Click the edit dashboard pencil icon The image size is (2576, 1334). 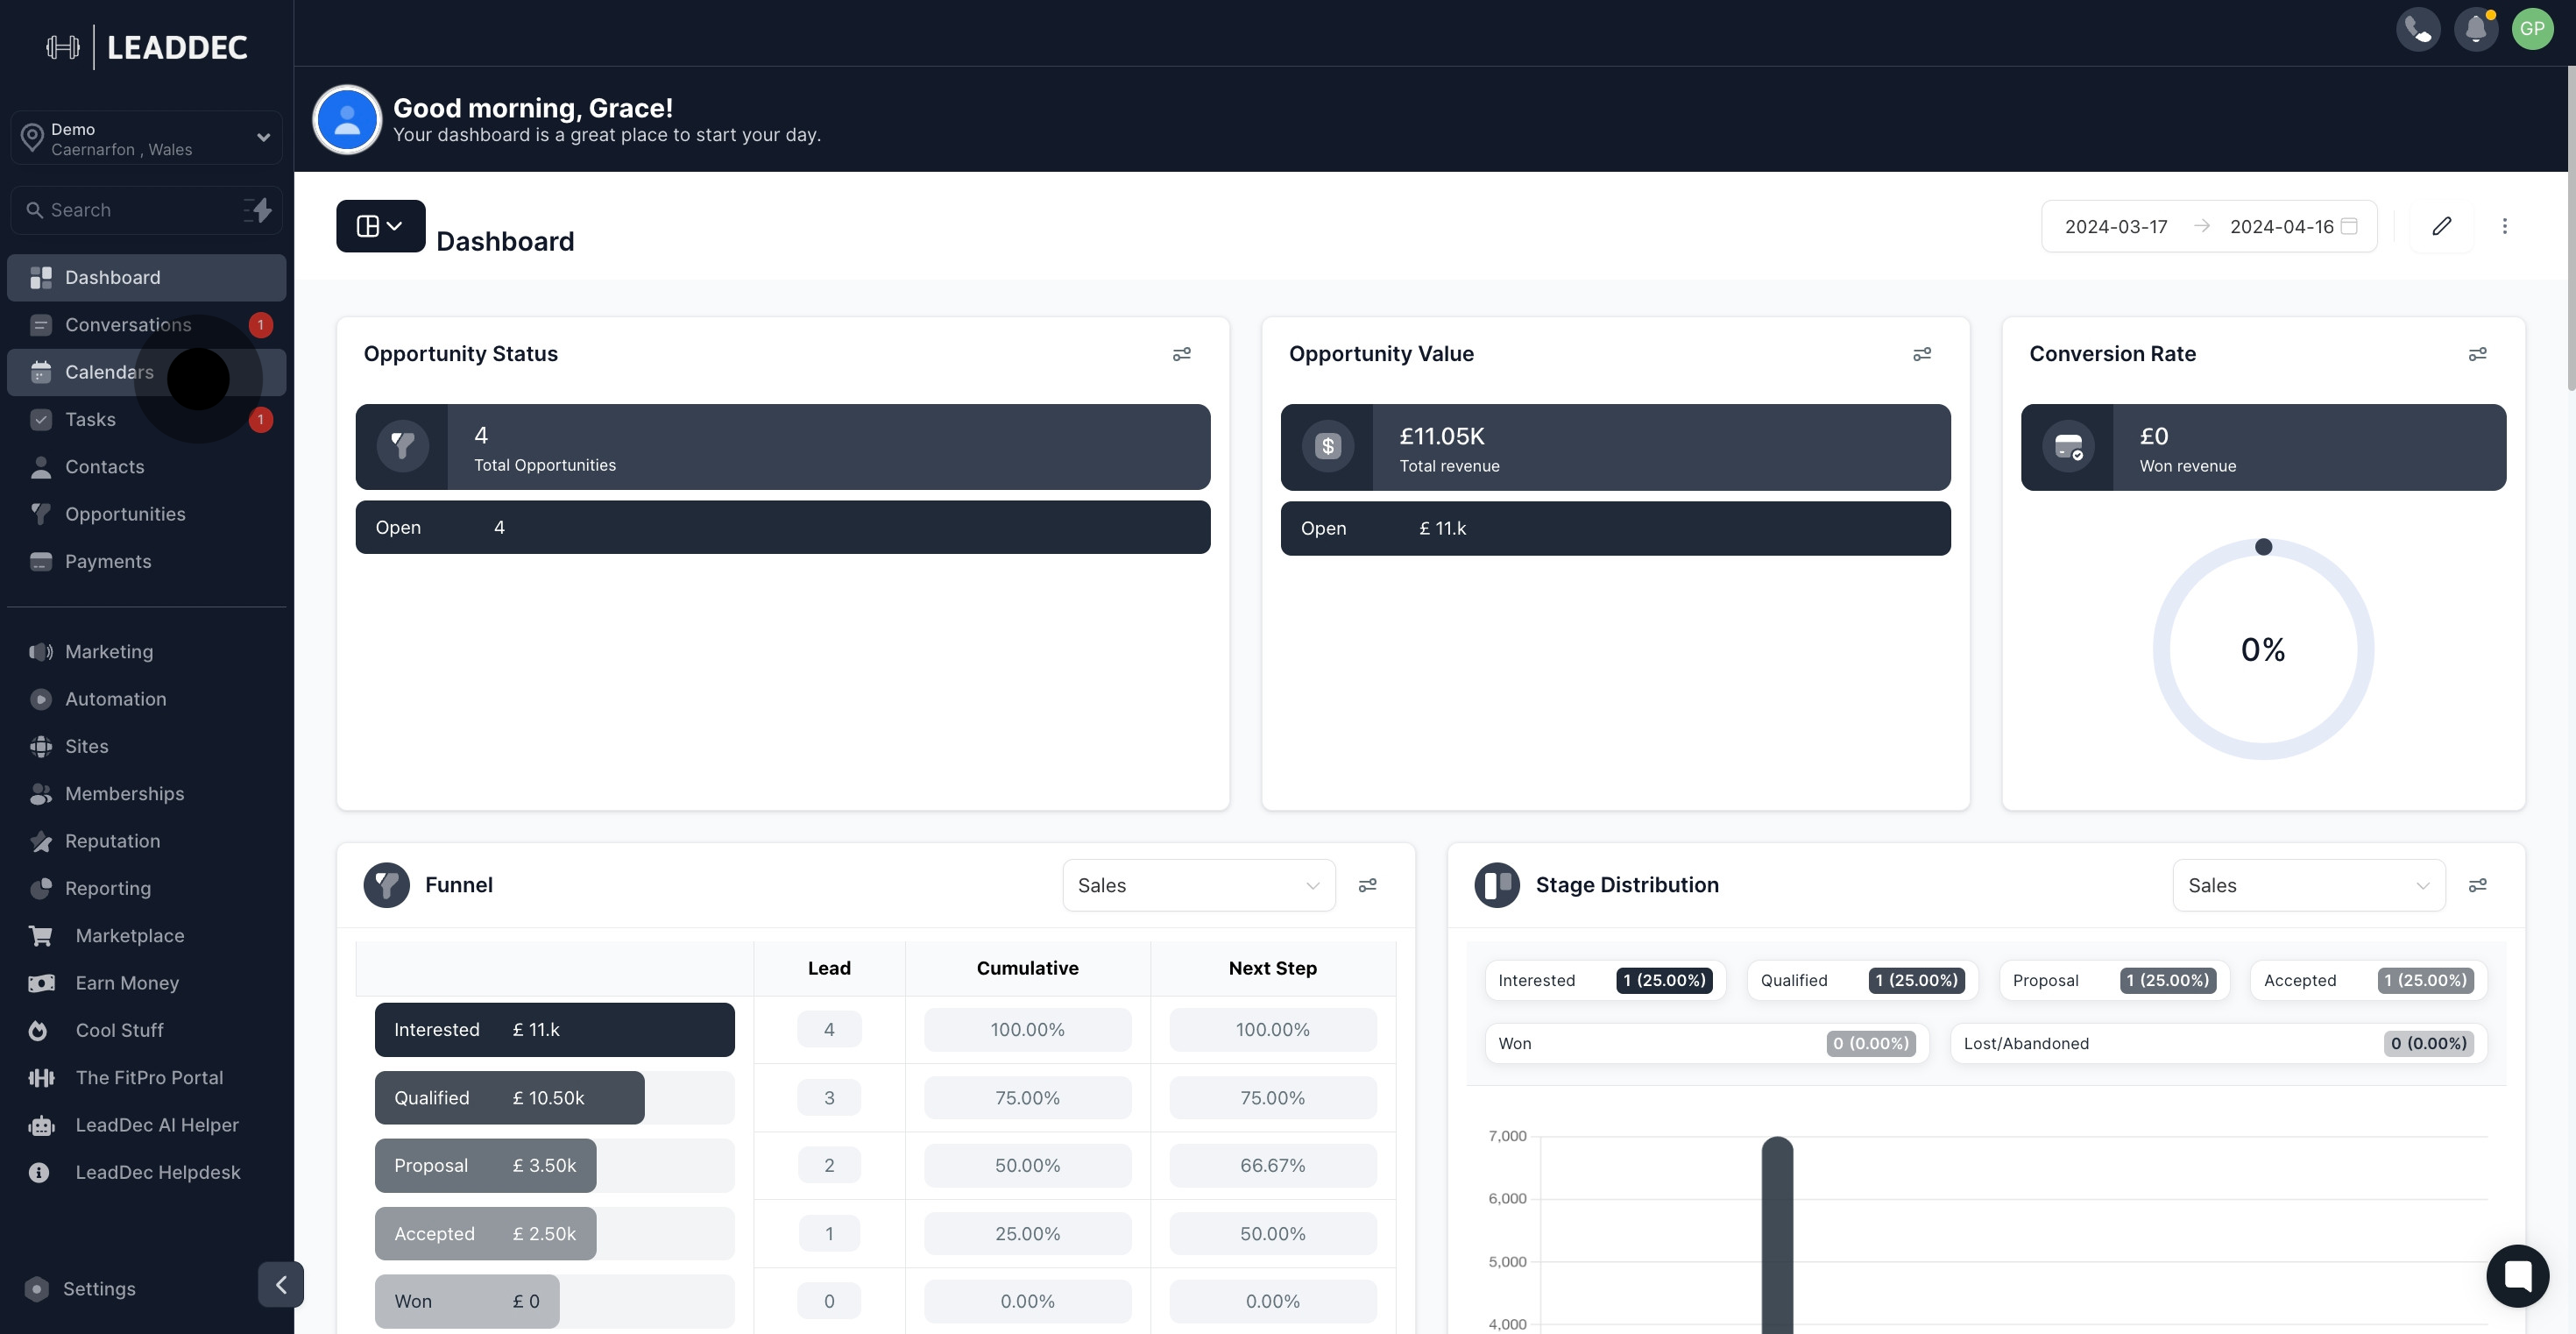pyautogui.click(x=2441, y=226)
